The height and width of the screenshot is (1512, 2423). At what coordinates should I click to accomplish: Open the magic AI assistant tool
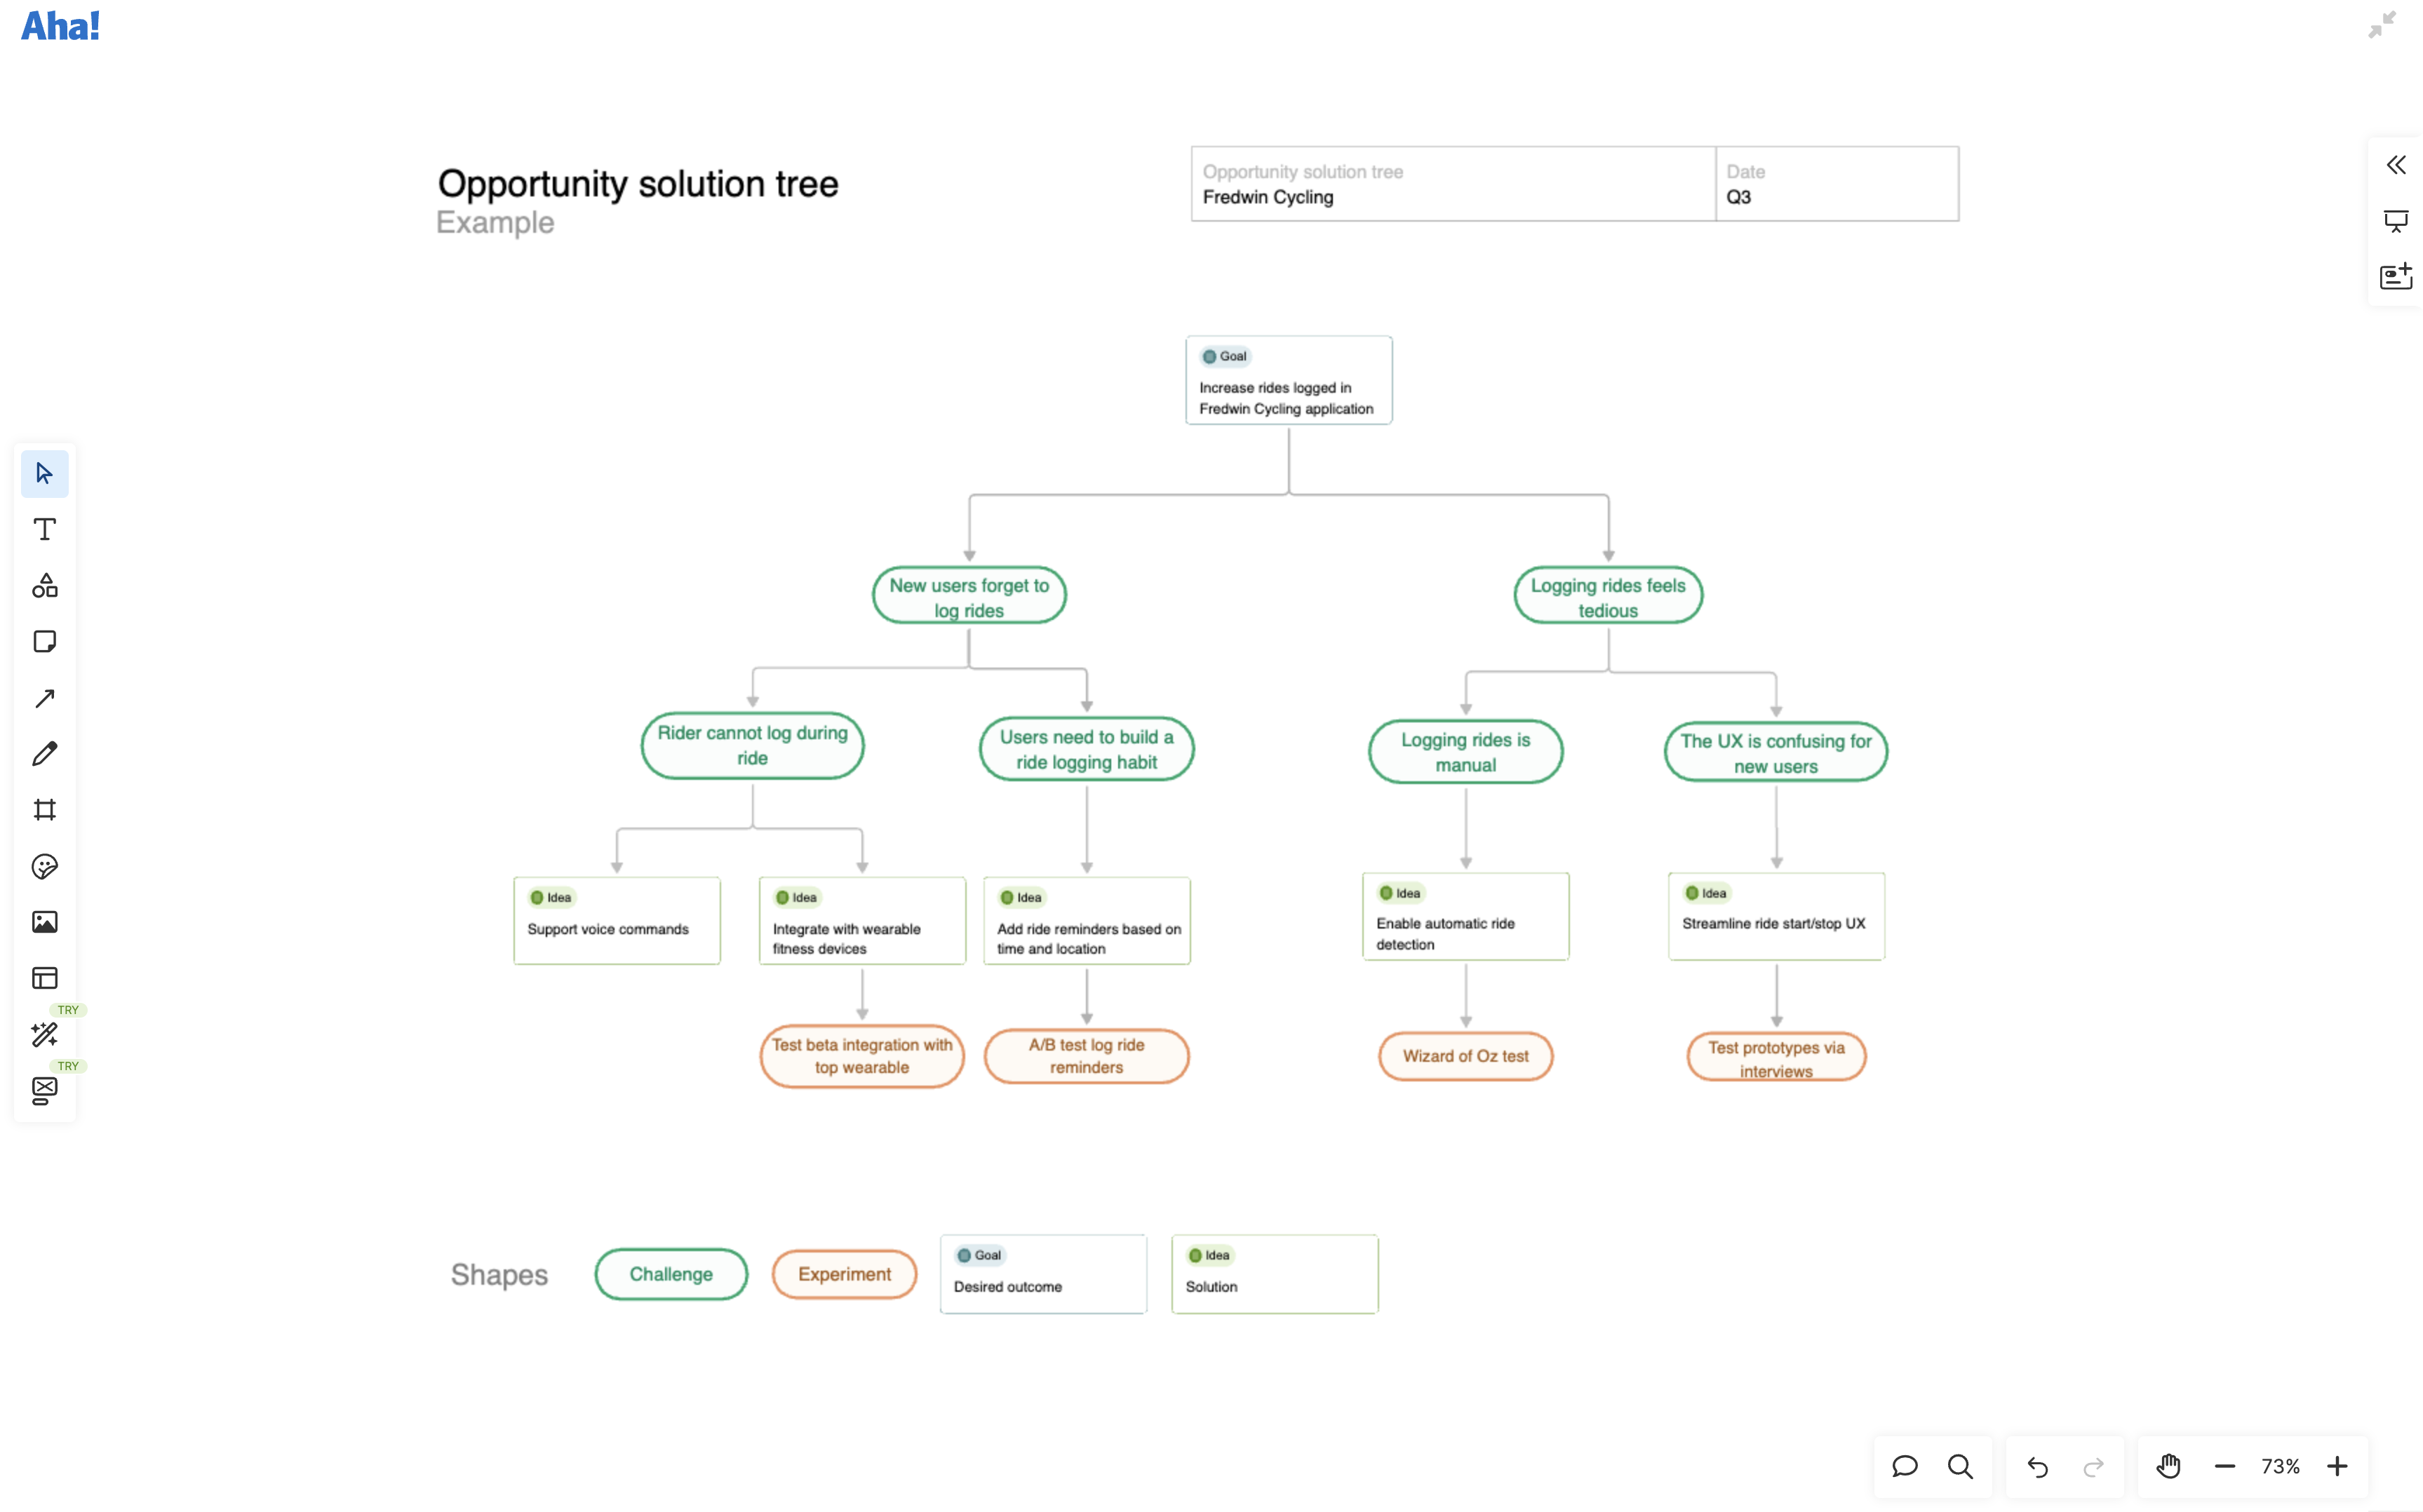44,1035
